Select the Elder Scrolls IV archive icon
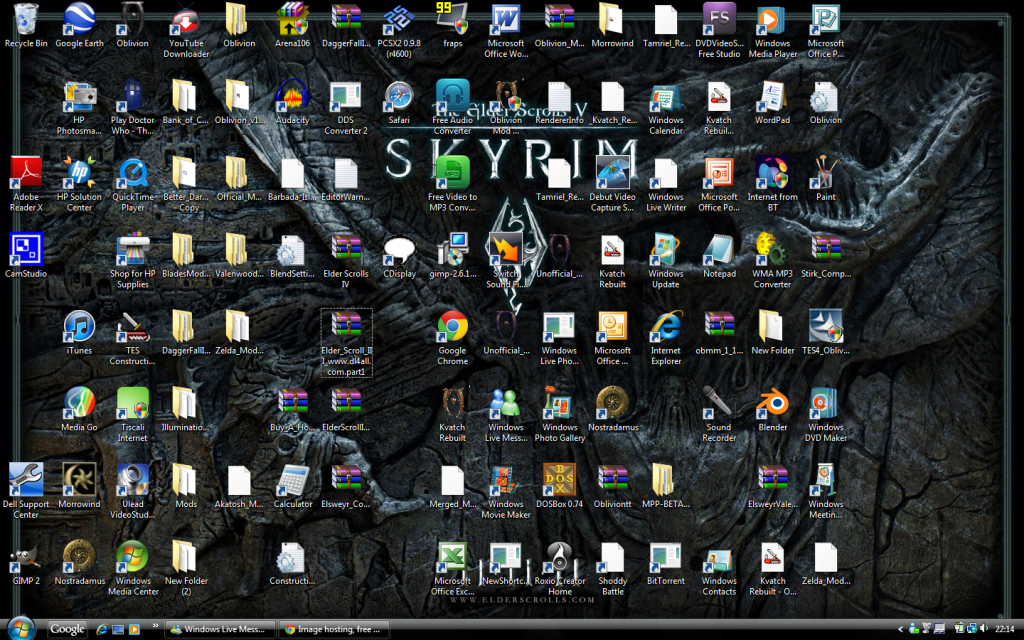 click(x=346, y=250)
